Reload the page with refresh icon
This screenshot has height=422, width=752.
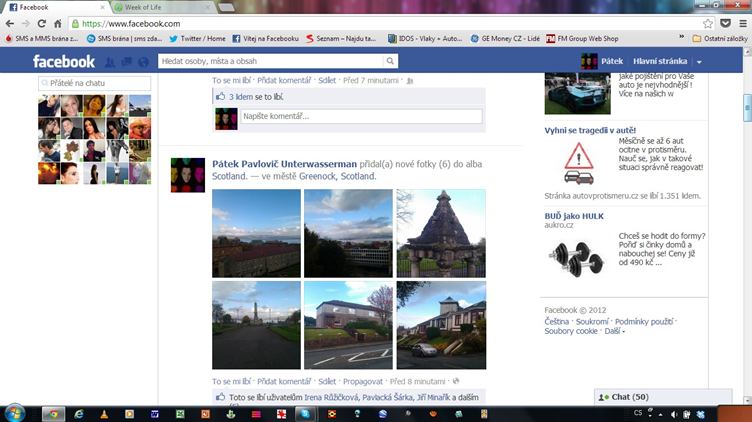(42, 23)
